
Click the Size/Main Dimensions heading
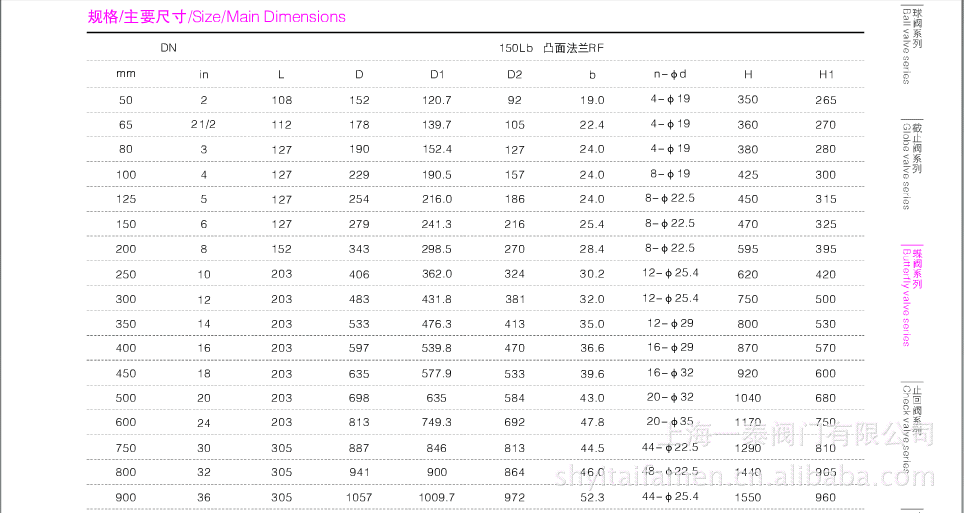coord(217,17)
